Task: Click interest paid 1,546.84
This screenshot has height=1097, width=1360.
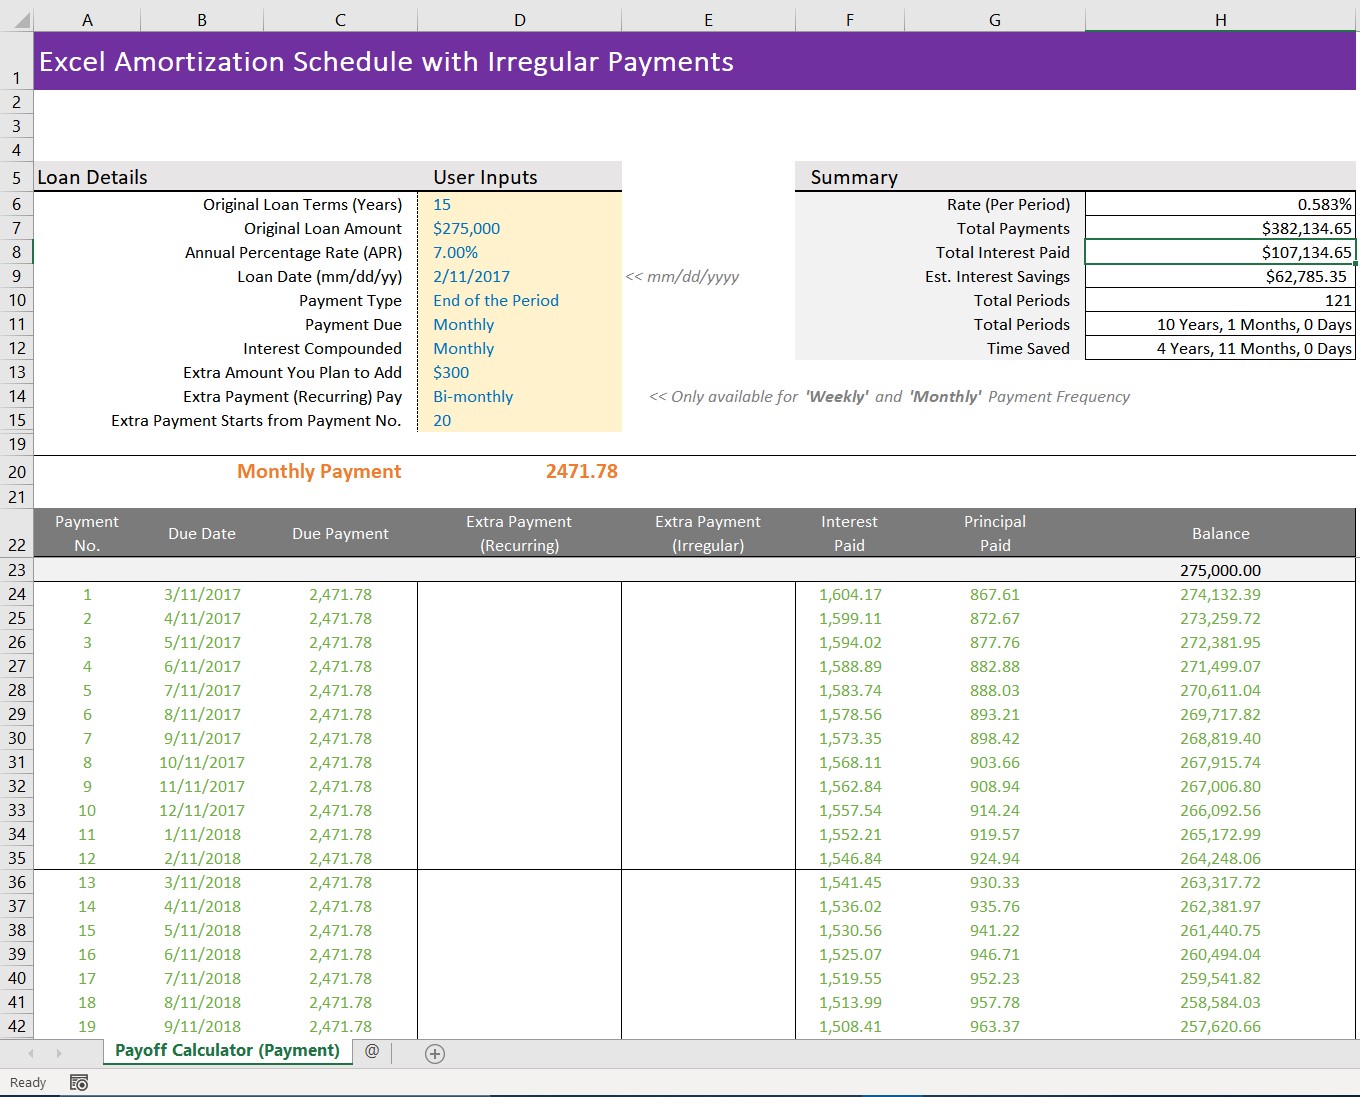Action: point(849,858)
